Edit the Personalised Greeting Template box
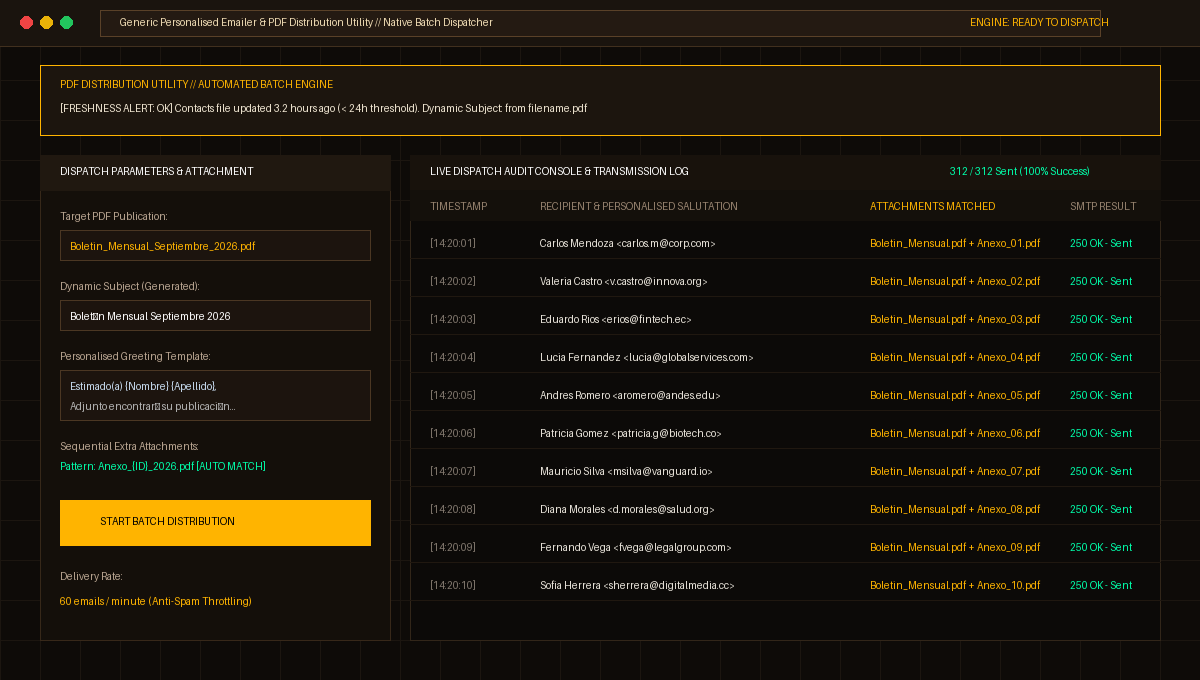 [215, 396]
